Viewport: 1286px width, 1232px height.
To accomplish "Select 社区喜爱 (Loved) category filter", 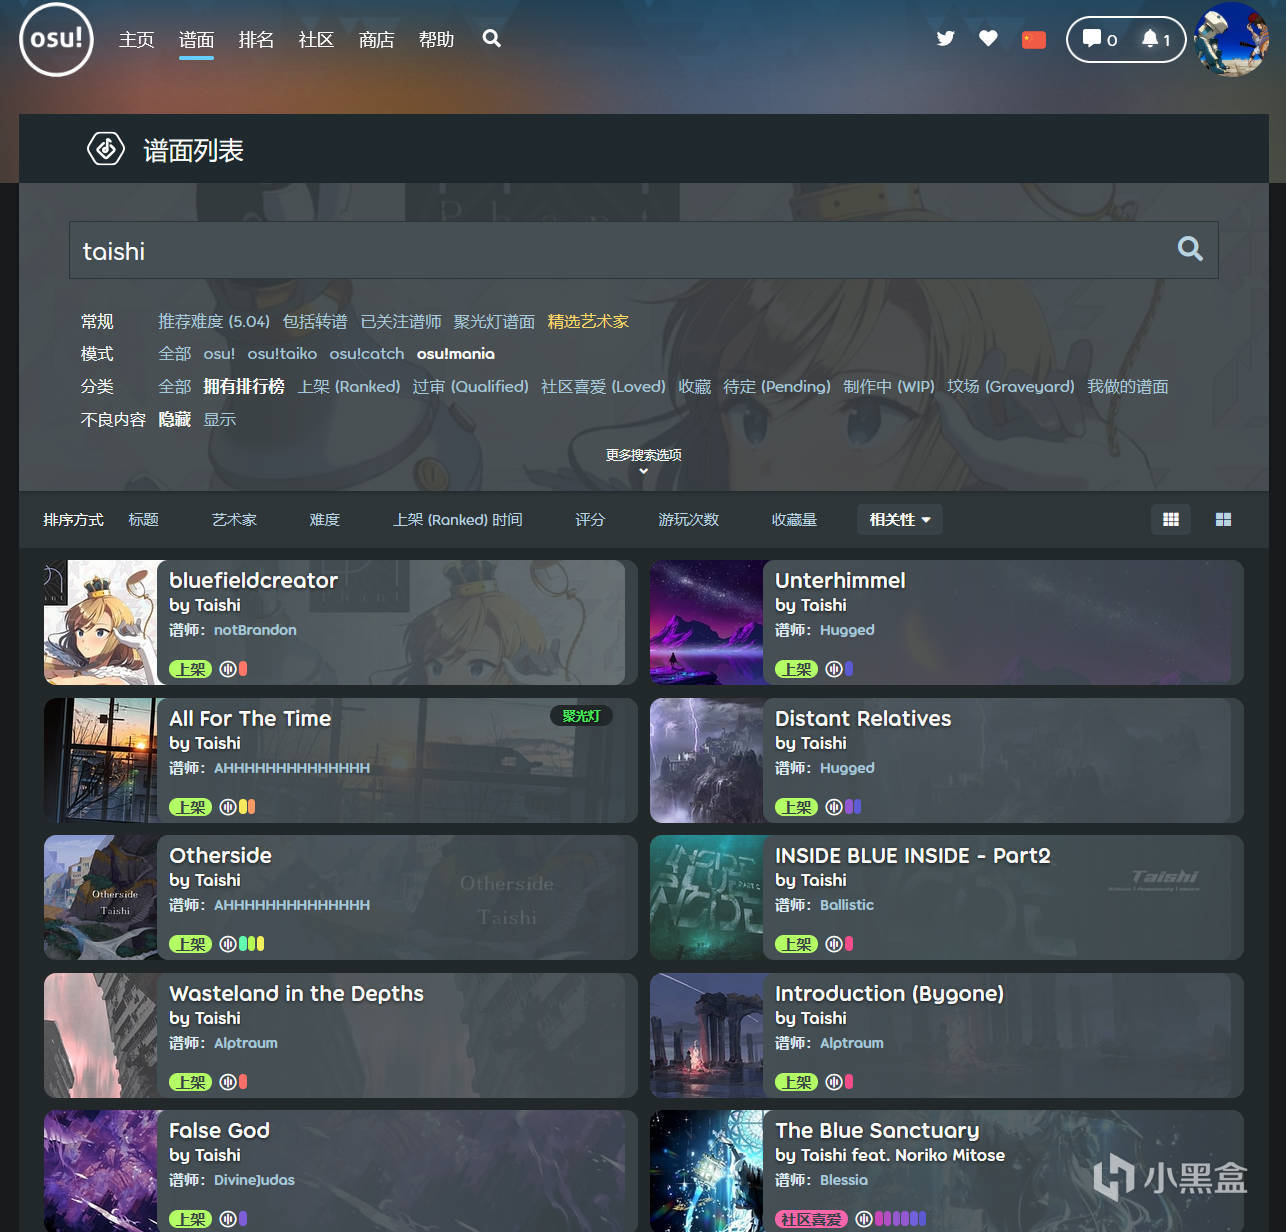I will 603,386.
